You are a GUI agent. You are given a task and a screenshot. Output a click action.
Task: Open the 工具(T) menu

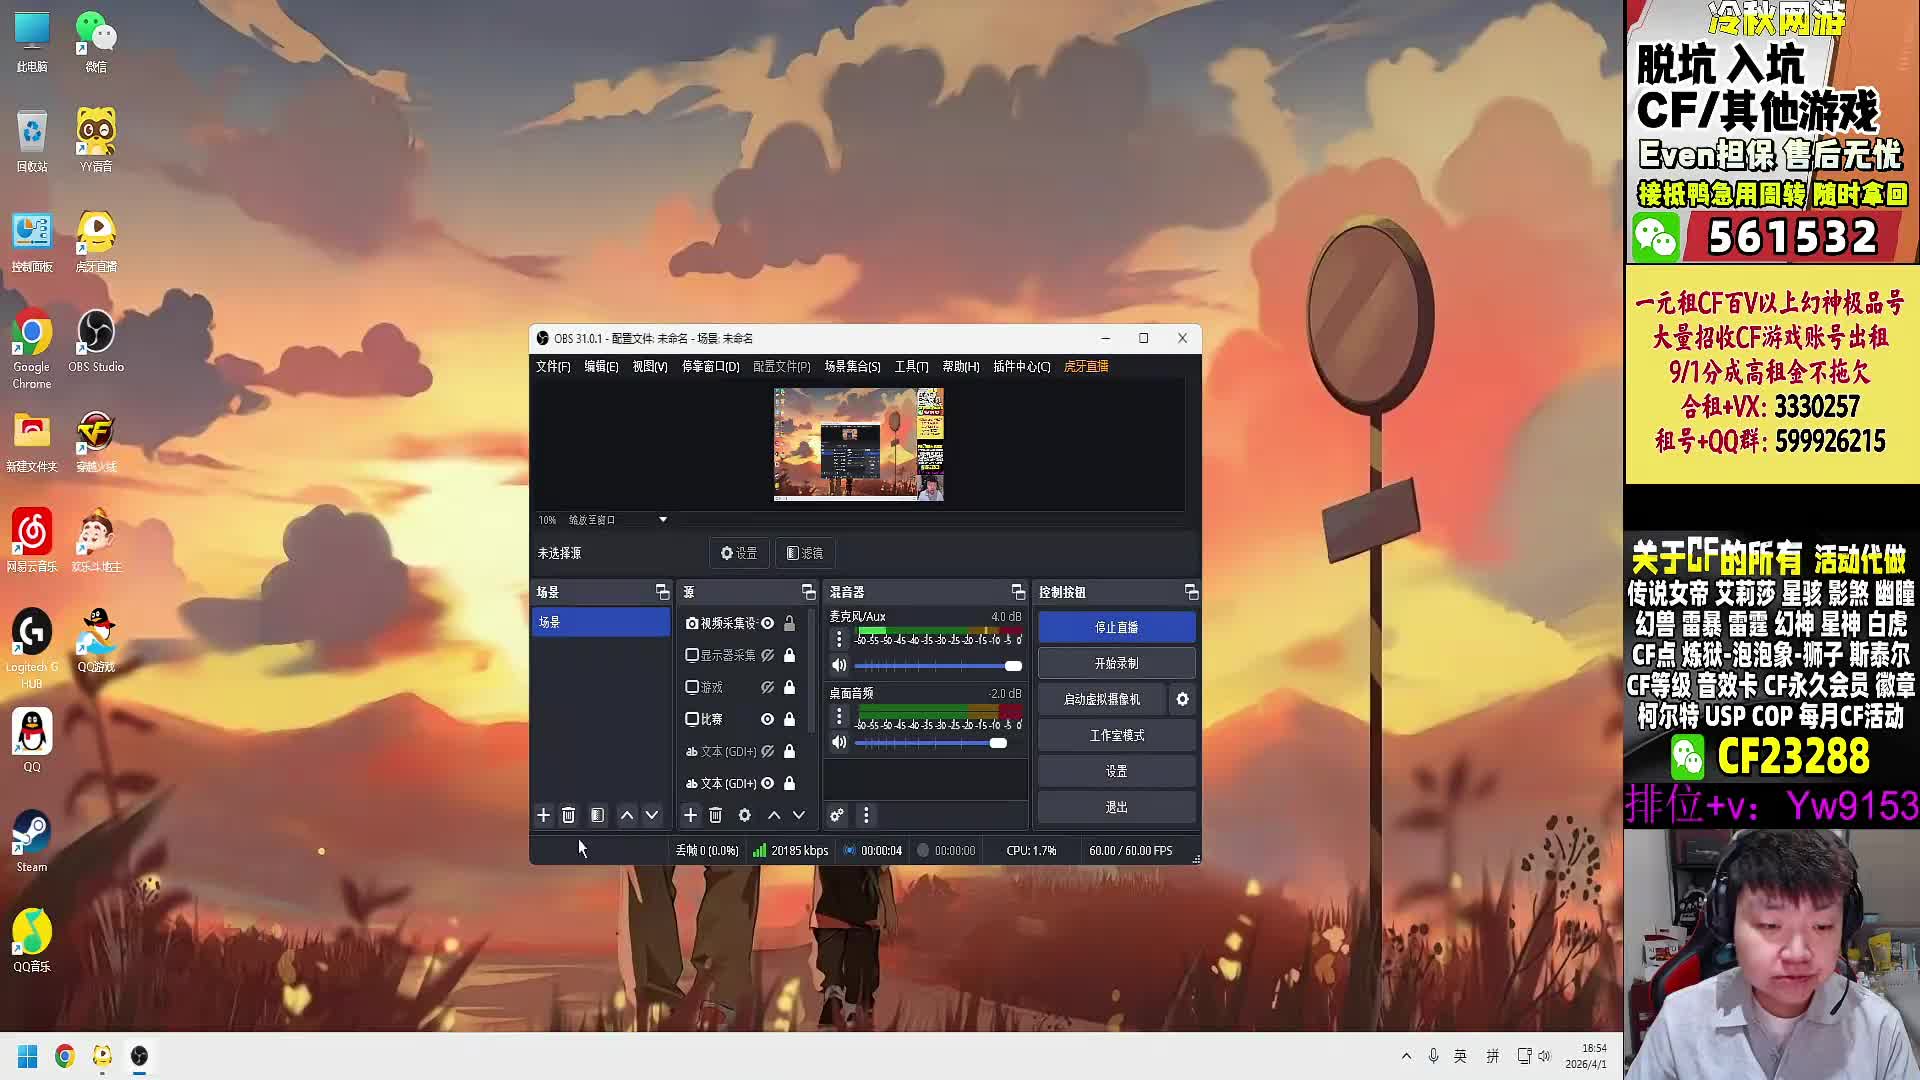(911, 367)
